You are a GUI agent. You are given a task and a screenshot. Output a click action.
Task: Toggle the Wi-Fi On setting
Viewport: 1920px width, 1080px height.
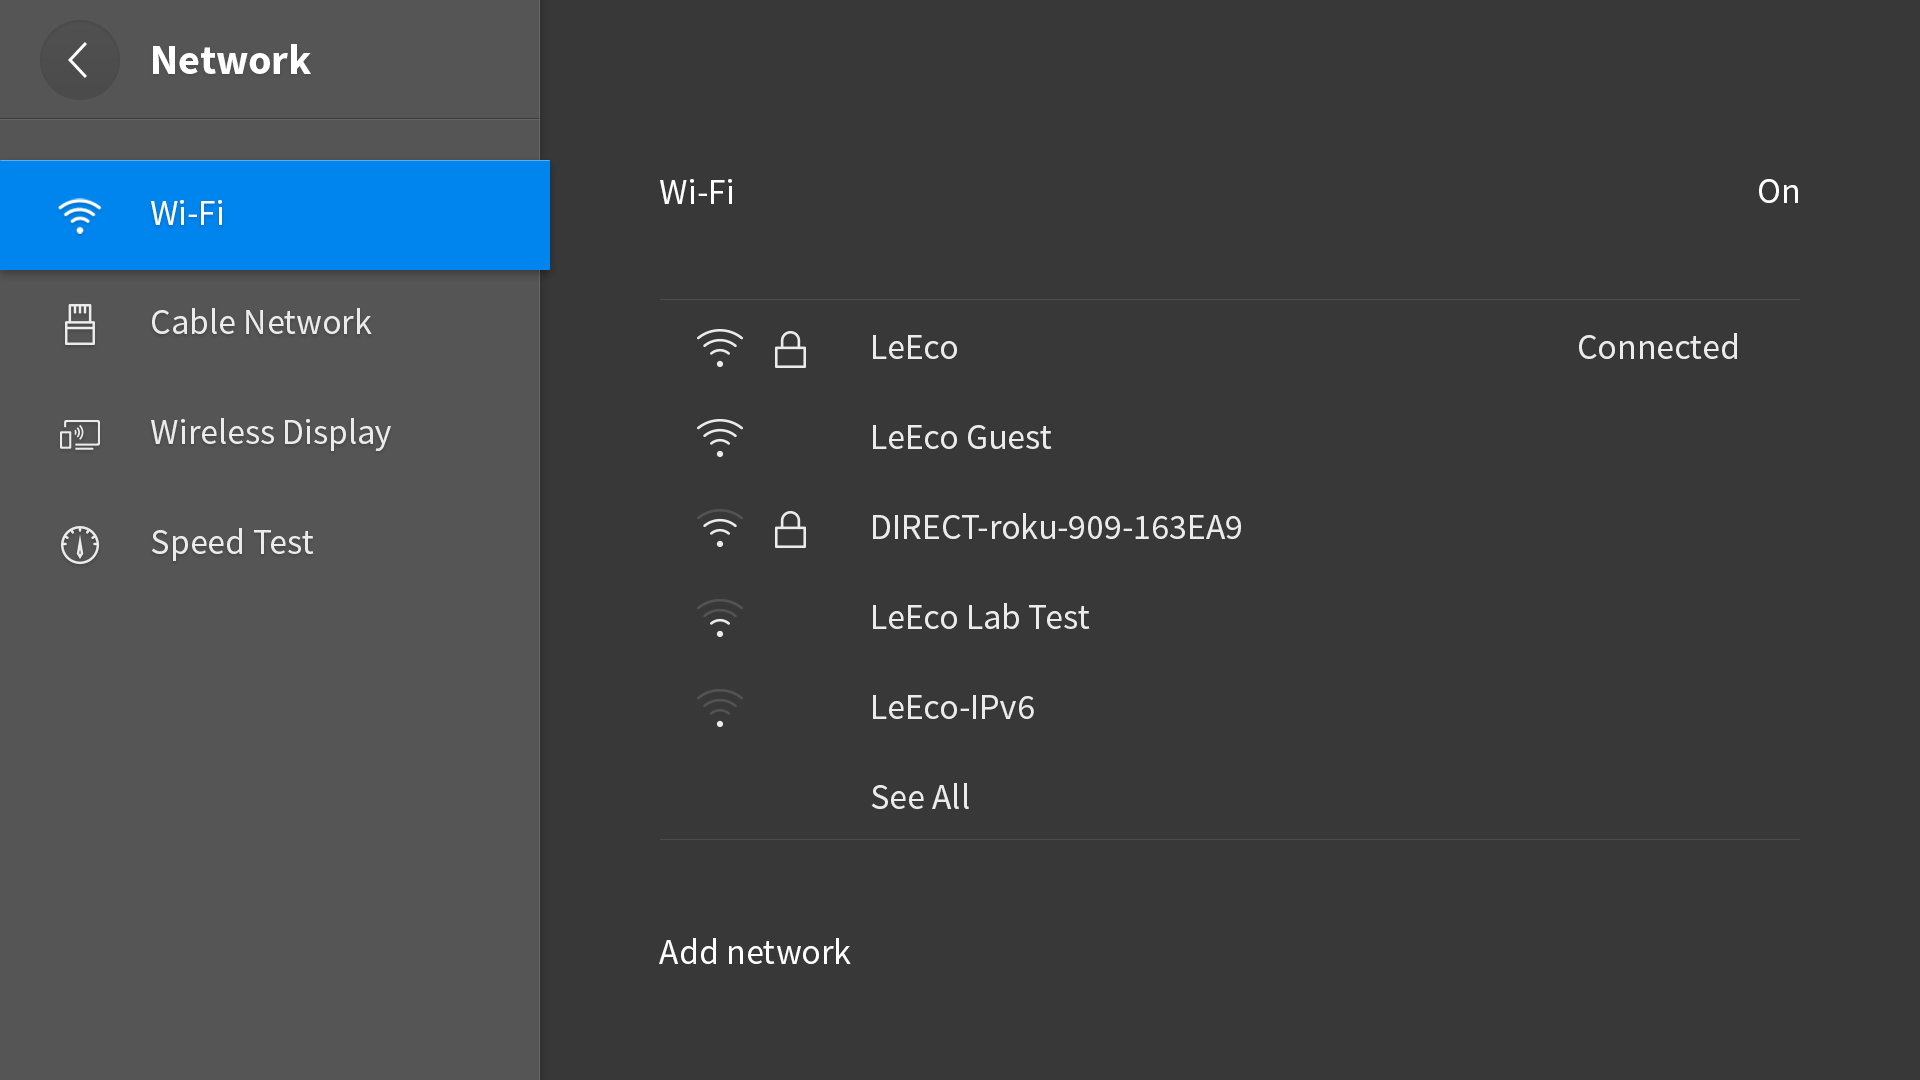pos(1778,192)
